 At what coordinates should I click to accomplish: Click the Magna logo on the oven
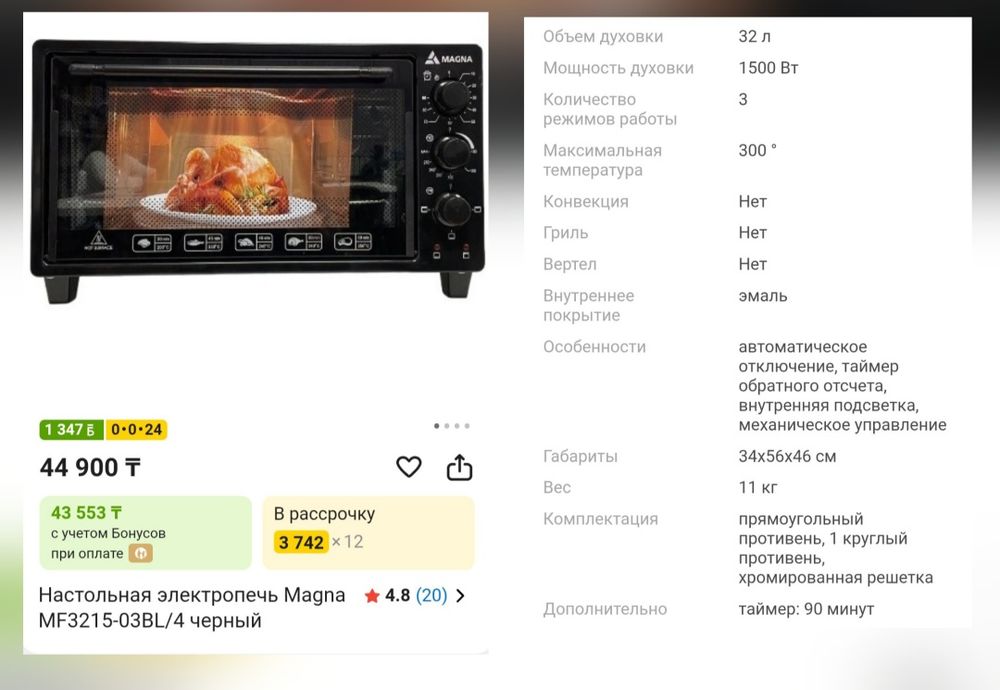tap(450, 59)
